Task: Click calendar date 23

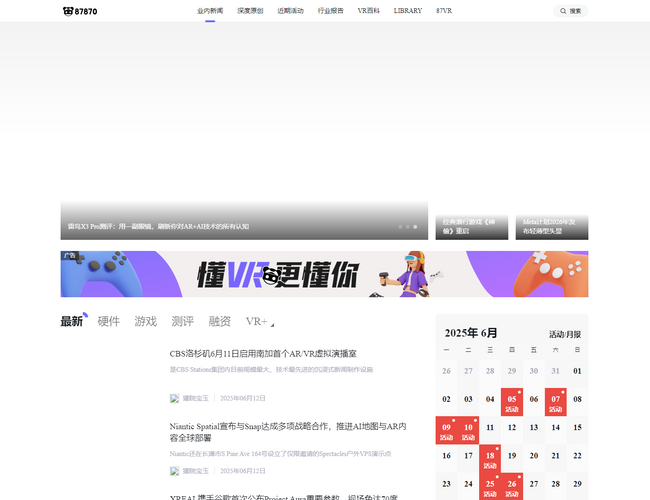Action: 446,484
